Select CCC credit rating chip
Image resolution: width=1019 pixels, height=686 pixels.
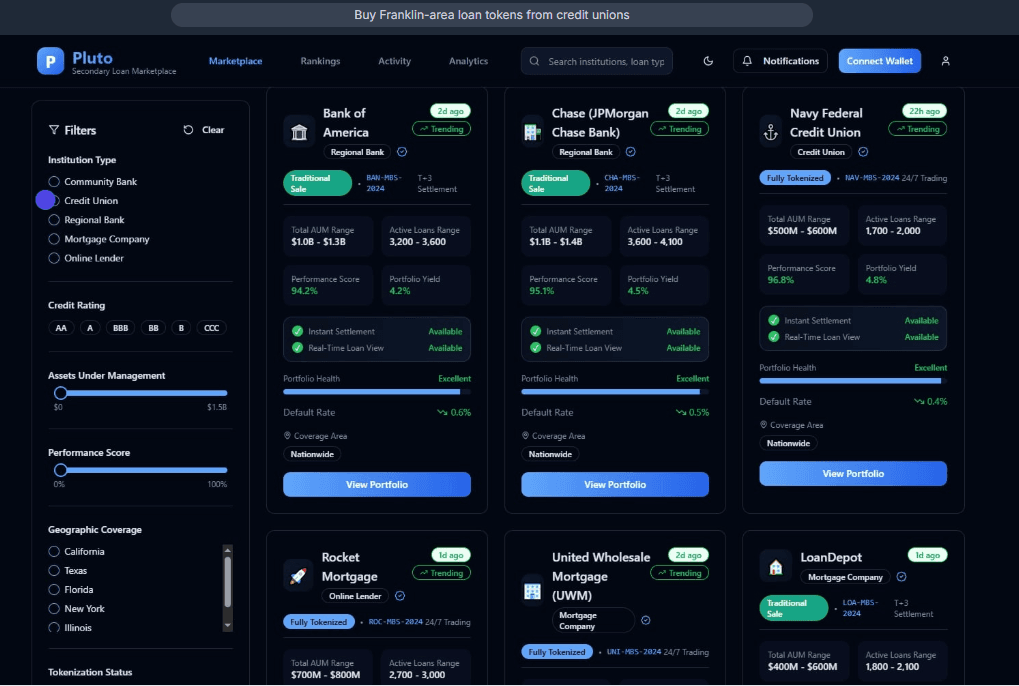click(x=211, y=328)
